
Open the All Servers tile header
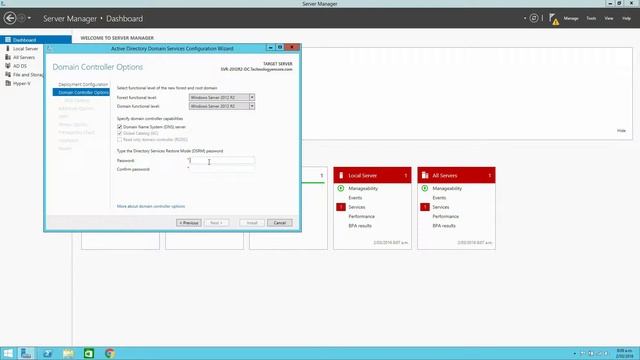coord(456,175)
